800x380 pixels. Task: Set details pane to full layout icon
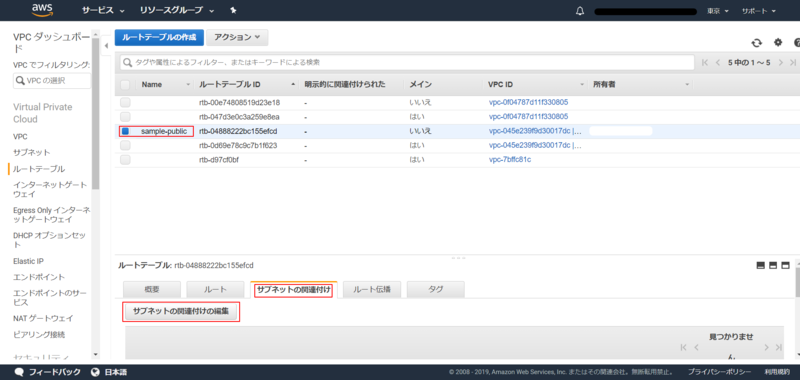(785, 265)
